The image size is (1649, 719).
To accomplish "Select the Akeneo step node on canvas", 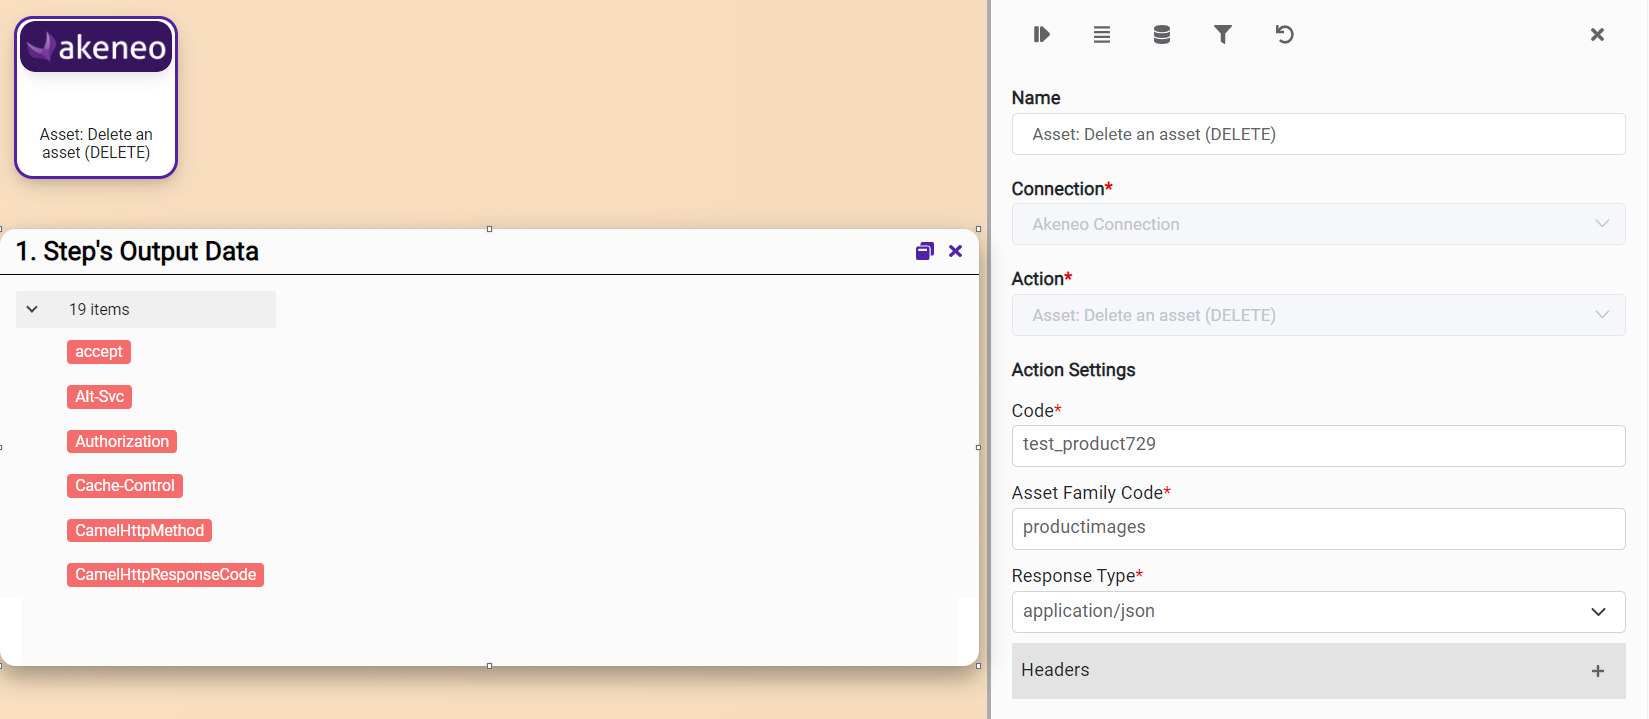I will [96, 98].
